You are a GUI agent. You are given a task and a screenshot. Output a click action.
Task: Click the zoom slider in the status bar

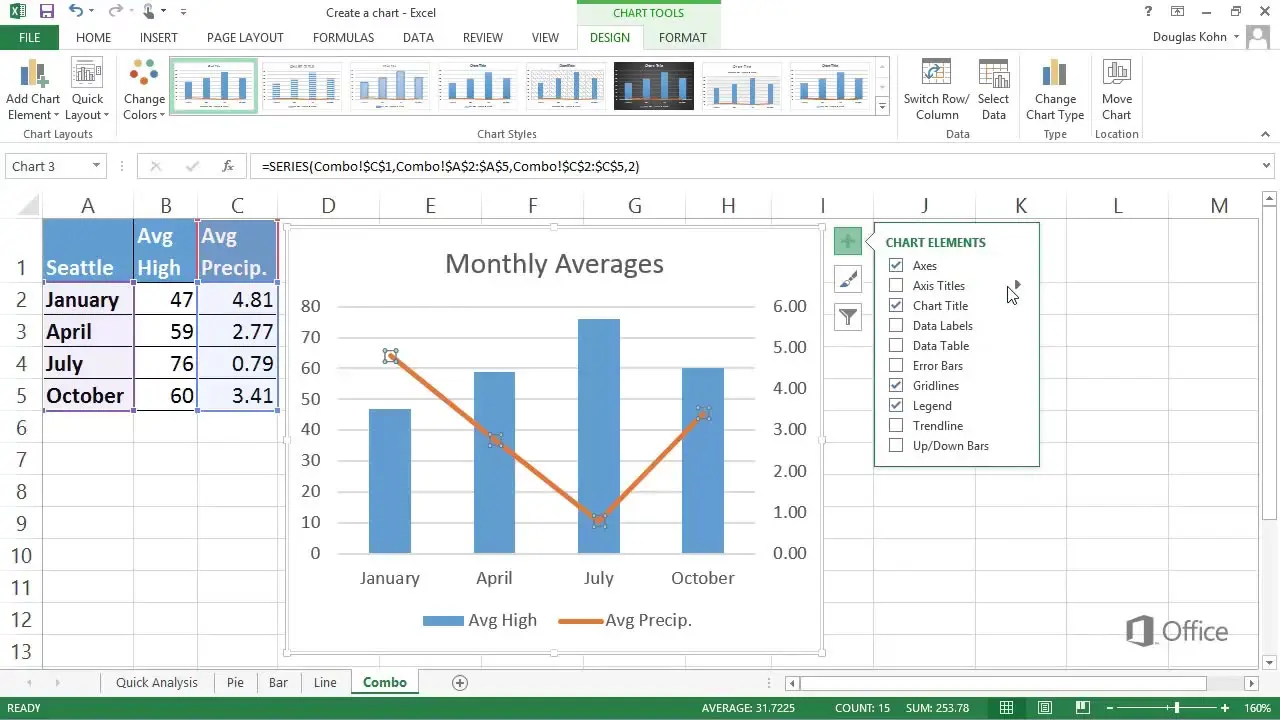(1176, 709)
